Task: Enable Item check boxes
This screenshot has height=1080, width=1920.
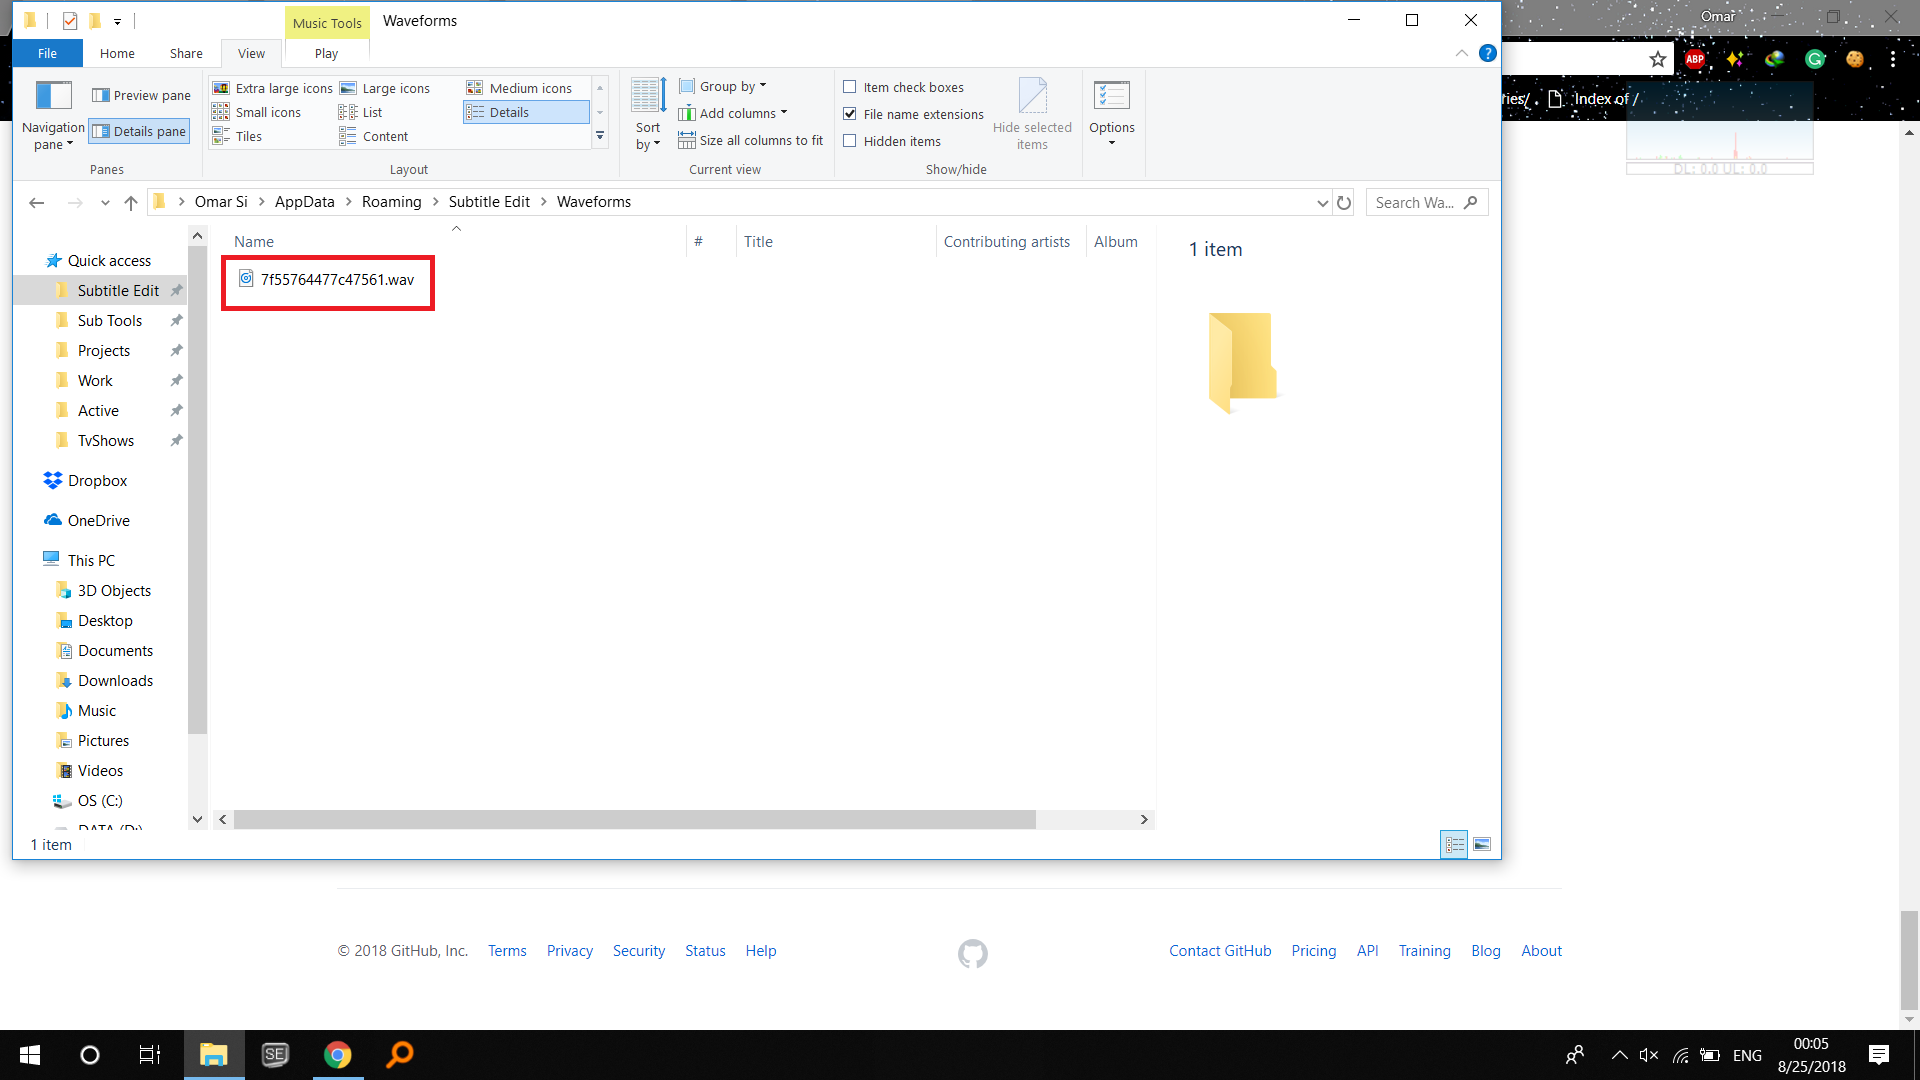Action: coord(850,87)
